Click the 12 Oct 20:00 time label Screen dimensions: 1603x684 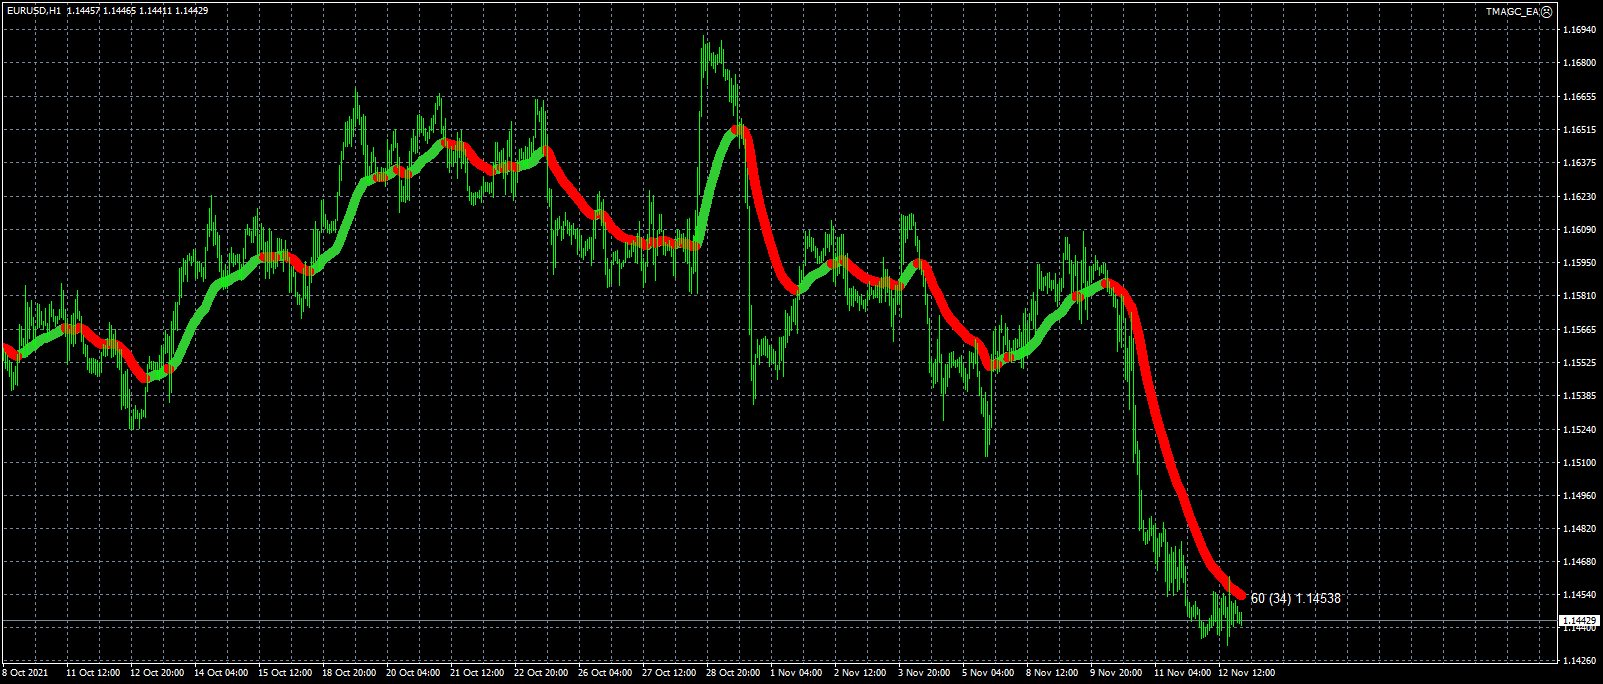(157, 673)
